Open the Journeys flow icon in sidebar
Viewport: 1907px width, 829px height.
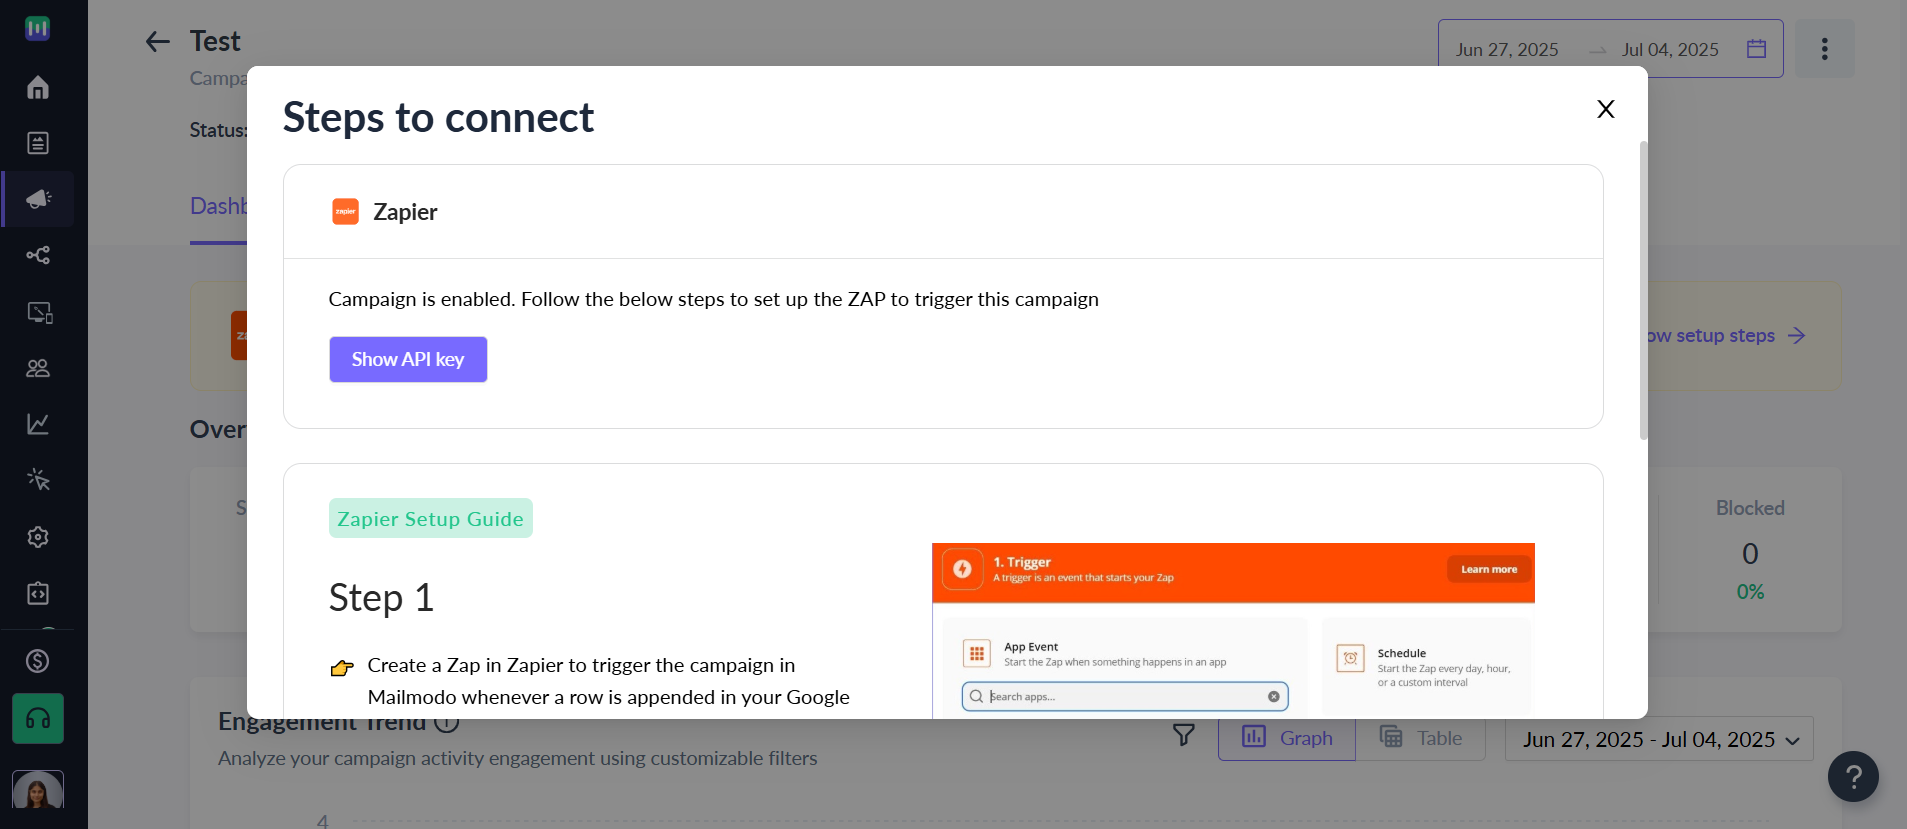(x=38, y=255)
